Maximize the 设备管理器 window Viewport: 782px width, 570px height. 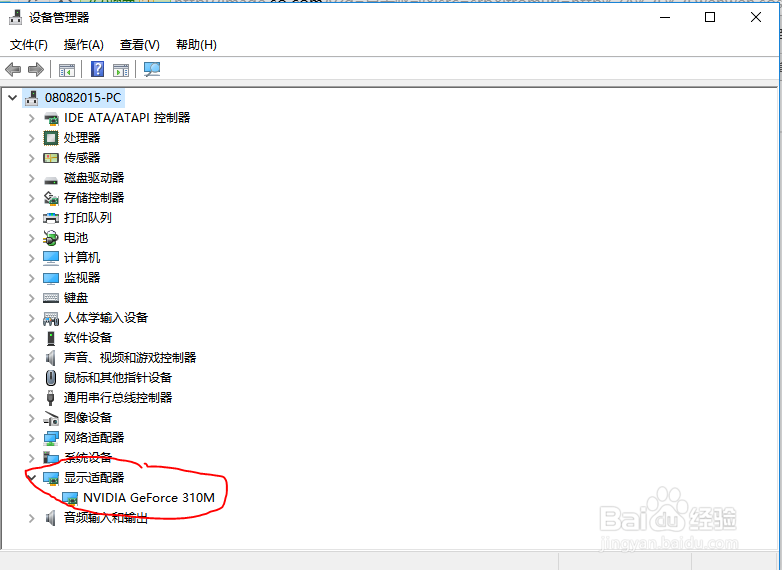[x=710, y=17]
